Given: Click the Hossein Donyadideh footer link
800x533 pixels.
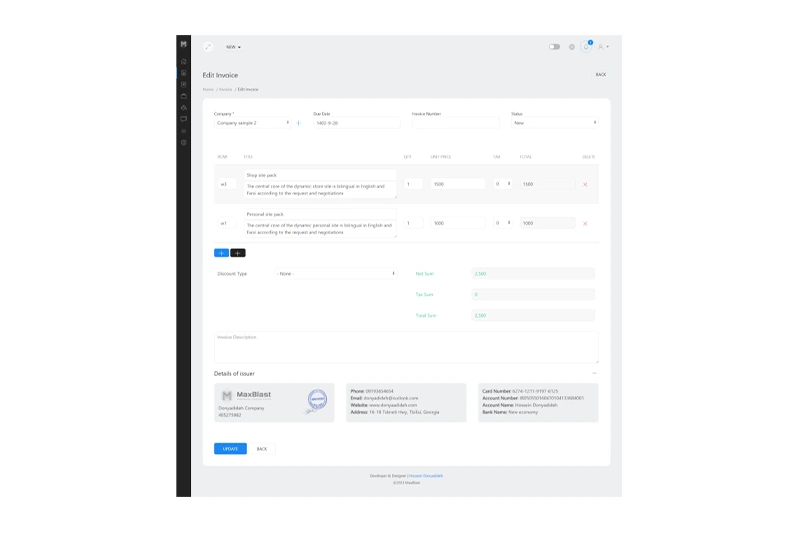Looking at the screenshot, I should 424,476.
